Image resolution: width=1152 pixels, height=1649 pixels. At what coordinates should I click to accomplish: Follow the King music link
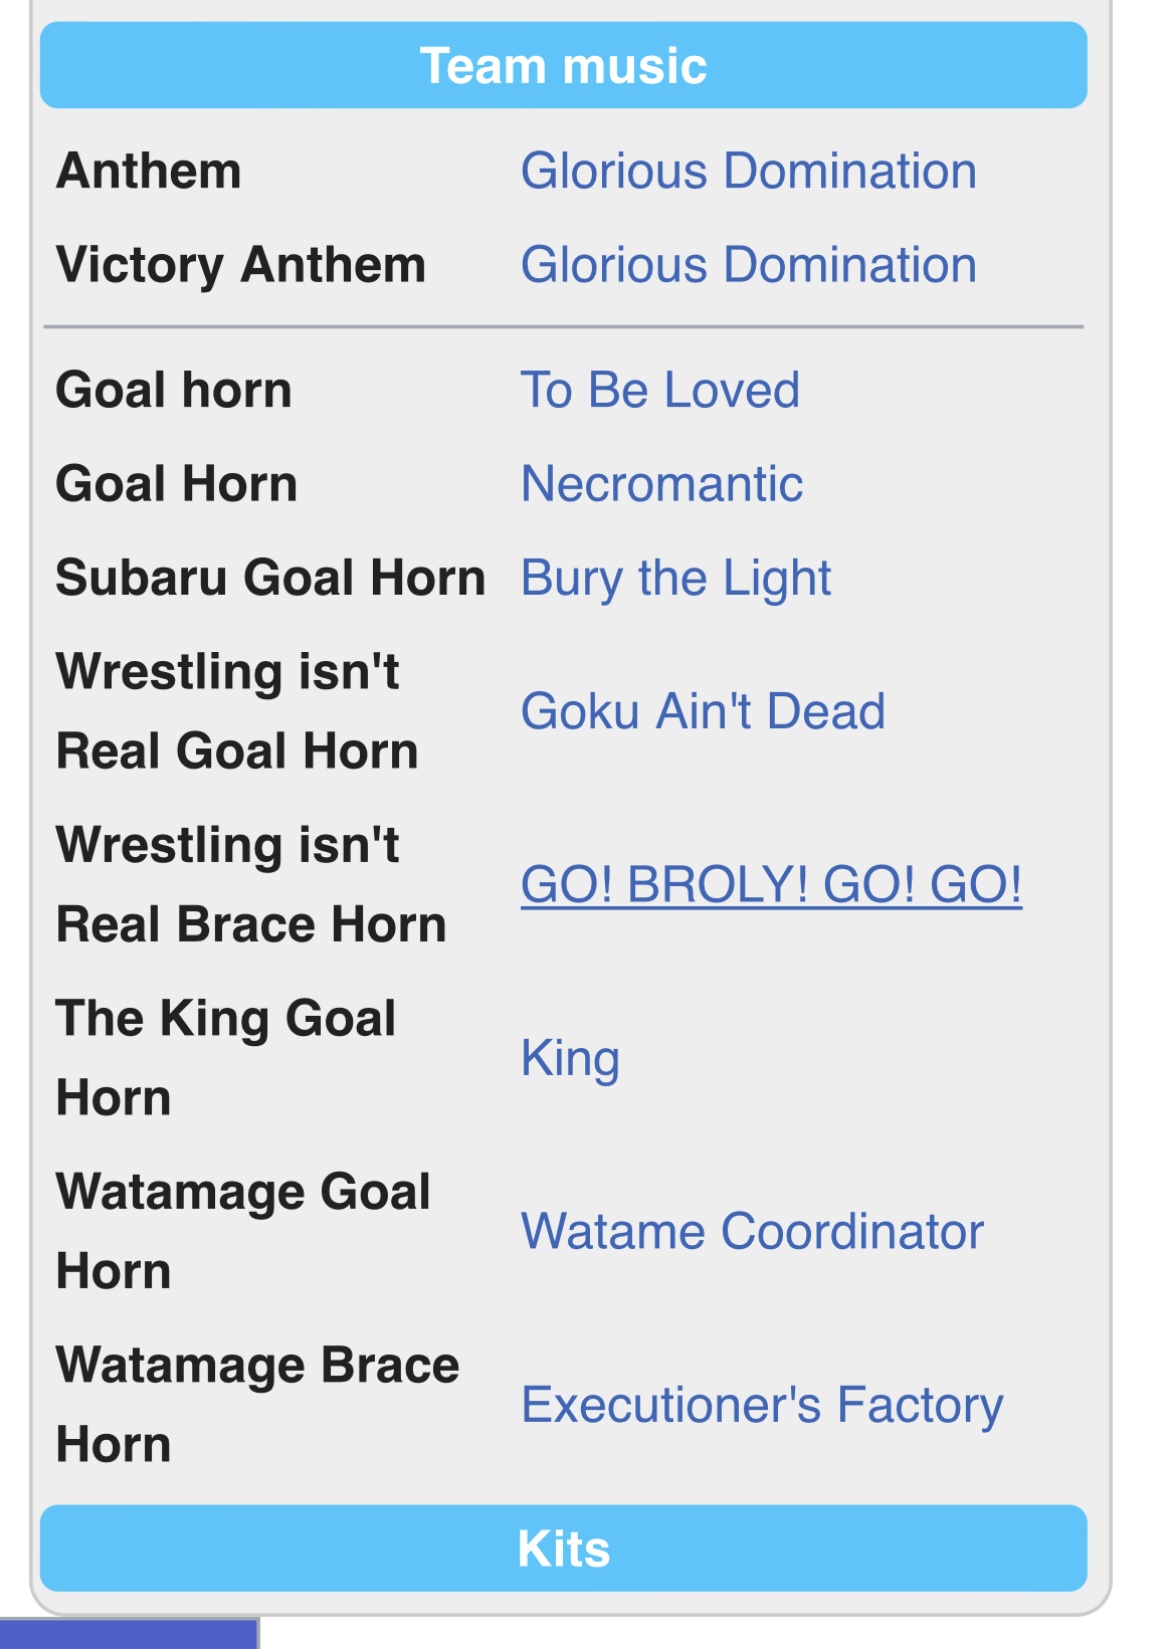pos(570,1058)
